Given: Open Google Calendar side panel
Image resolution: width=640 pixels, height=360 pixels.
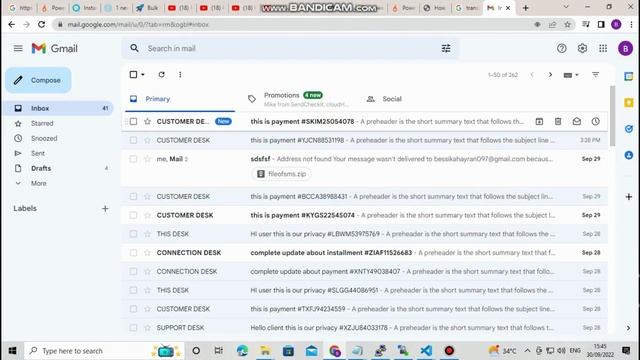Looking at the screenshot, I should [x=629, y=76].
